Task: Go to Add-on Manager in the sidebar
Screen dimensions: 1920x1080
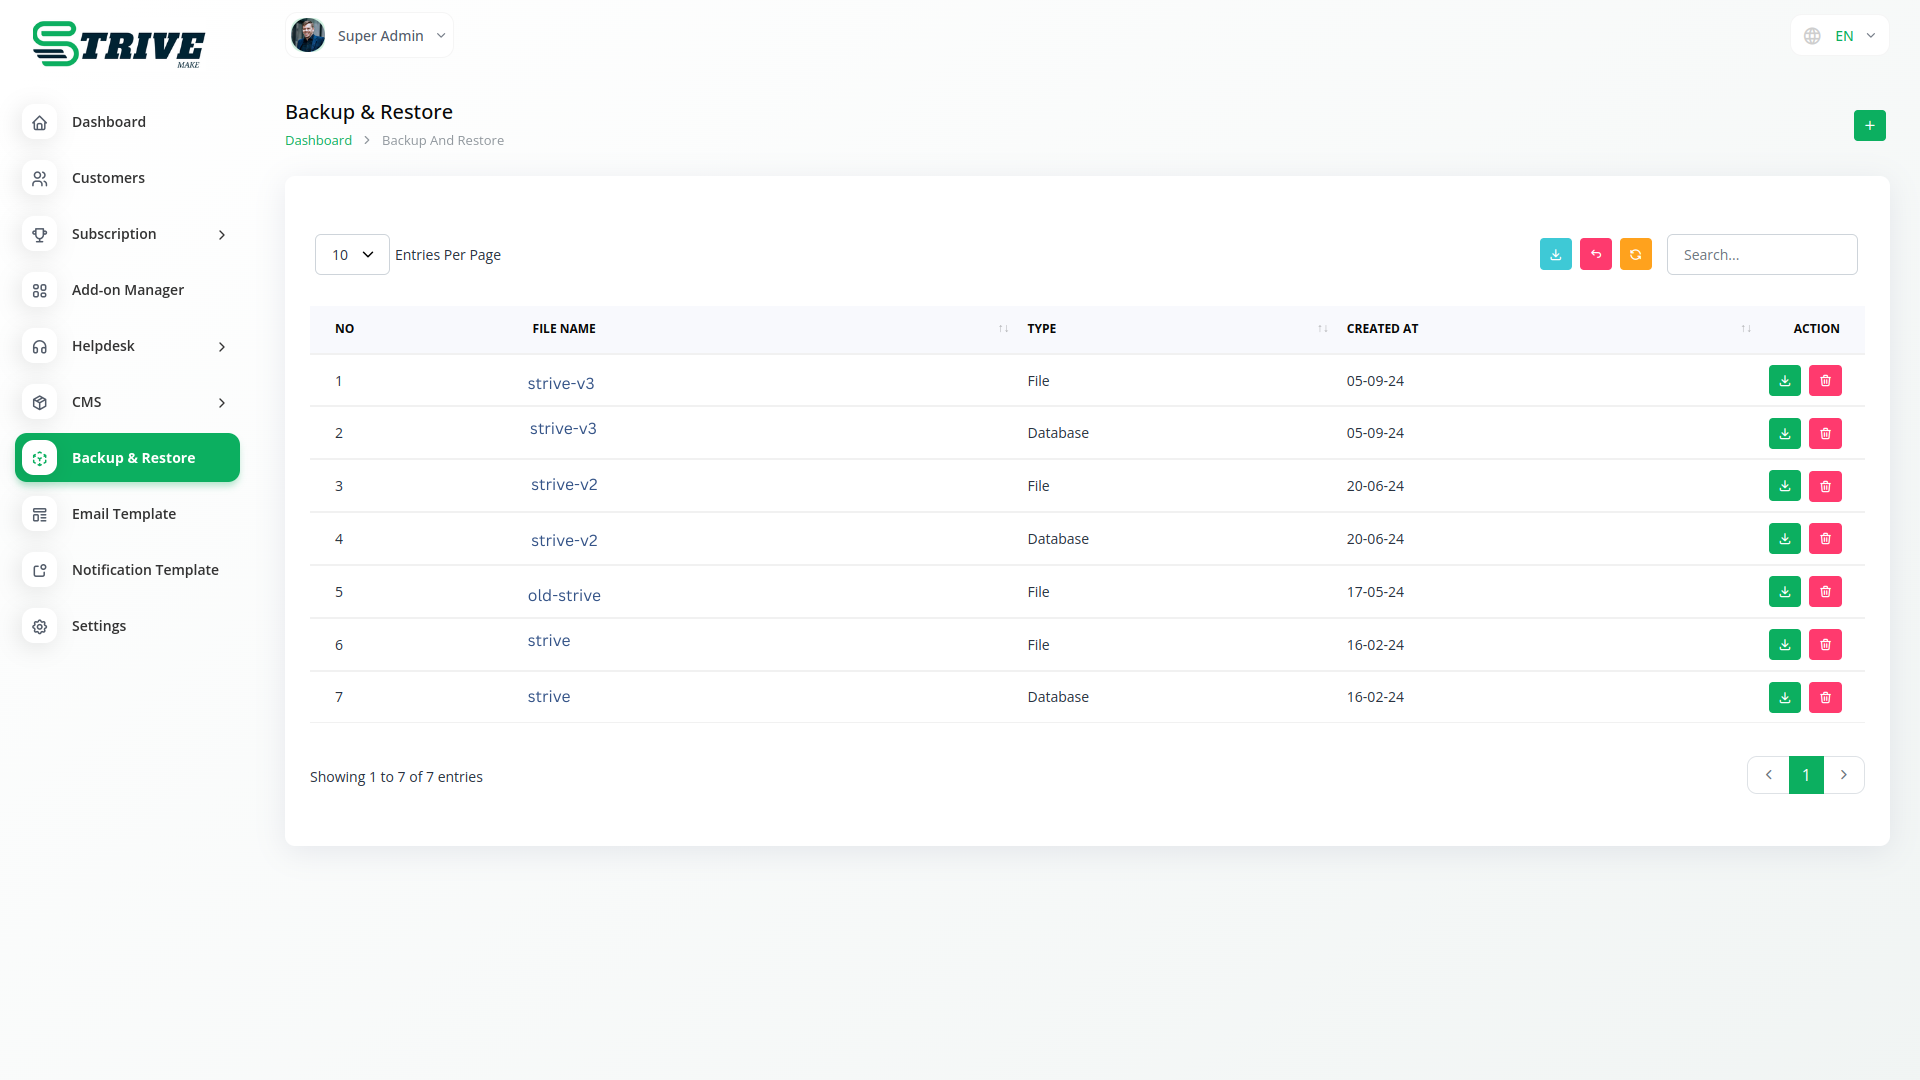Action: pos(127,290)
